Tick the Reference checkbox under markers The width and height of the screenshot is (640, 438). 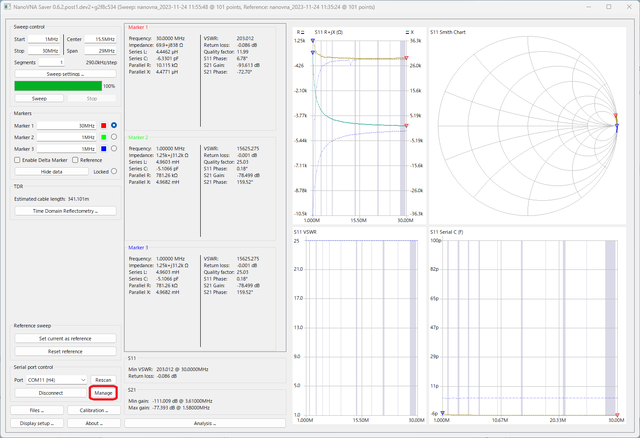point(75,160)
